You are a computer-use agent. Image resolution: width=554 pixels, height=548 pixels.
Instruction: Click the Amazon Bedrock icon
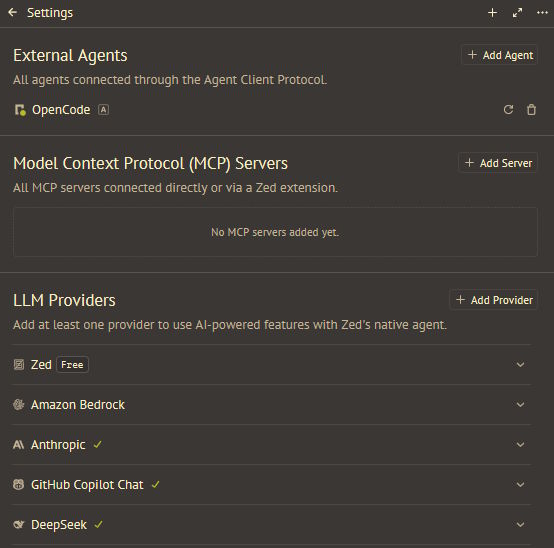point(18,404)
